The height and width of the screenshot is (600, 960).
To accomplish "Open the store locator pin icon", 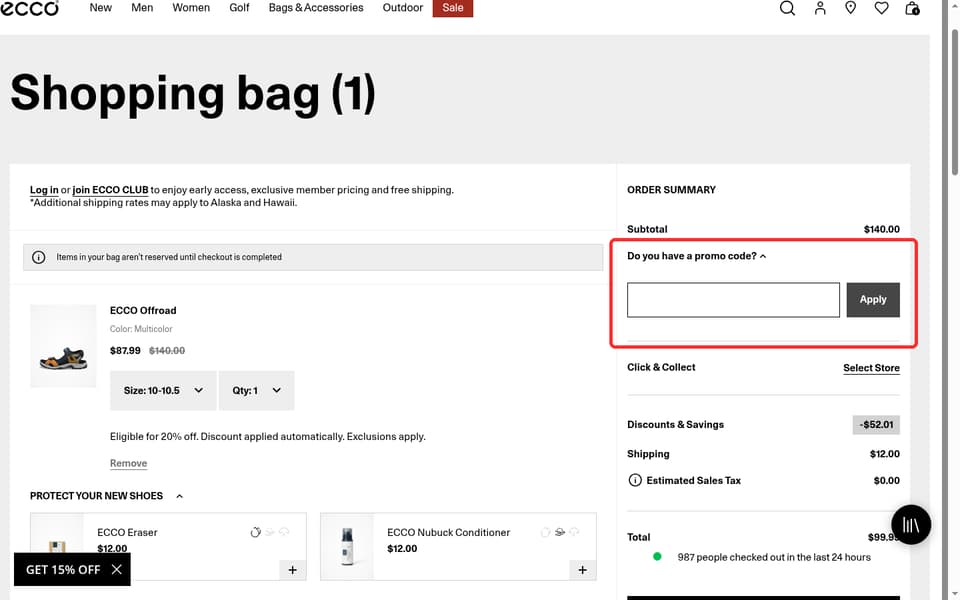I will click(x=850, y=8).
